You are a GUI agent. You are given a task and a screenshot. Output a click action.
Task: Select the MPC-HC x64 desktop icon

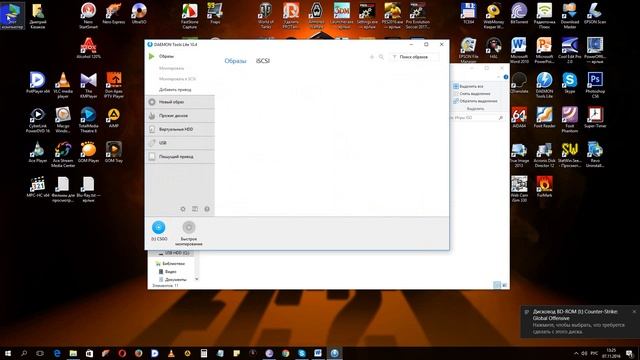click(38, 187)
